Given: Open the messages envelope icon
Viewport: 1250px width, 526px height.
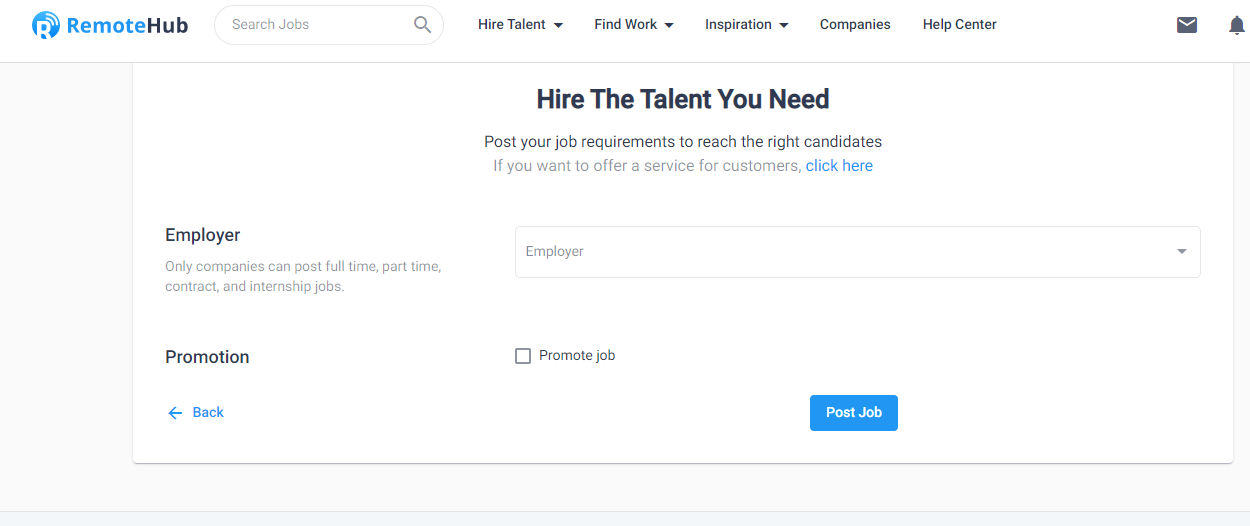Looking at the screenshot, I should click(x=1187, y=25).
